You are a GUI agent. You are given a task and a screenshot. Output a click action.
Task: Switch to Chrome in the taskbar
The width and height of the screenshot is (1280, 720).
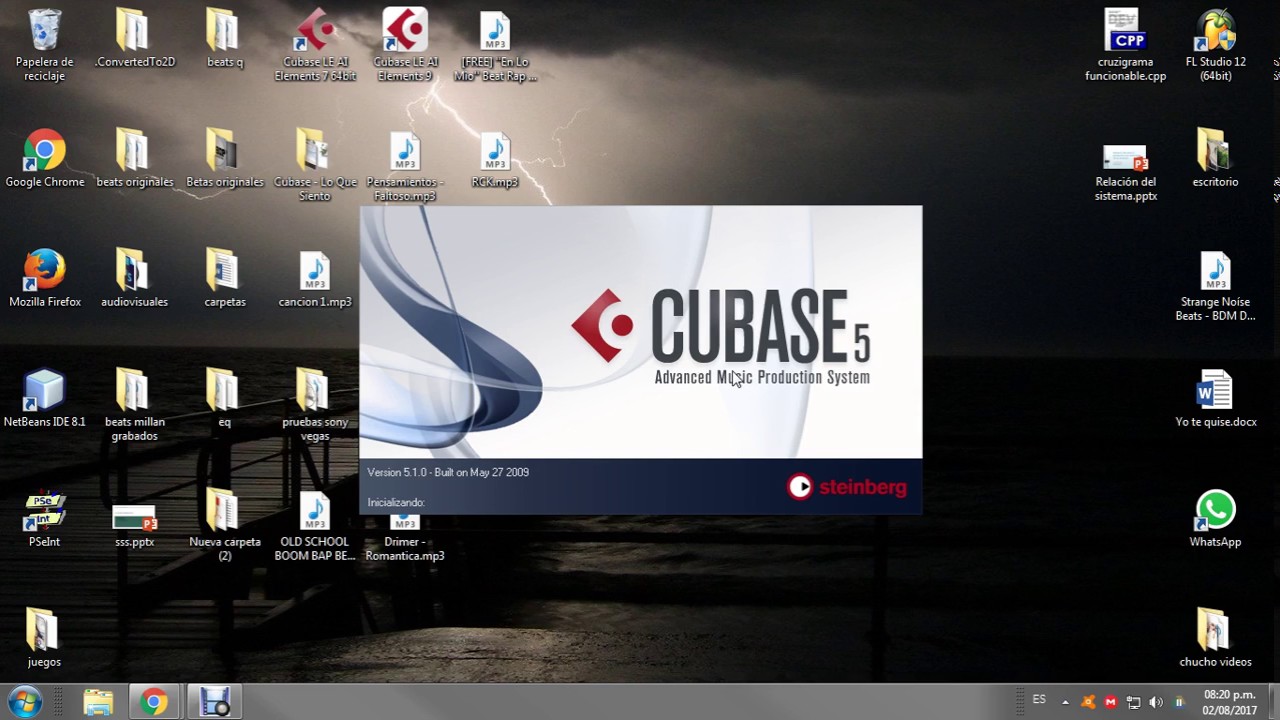154,702
